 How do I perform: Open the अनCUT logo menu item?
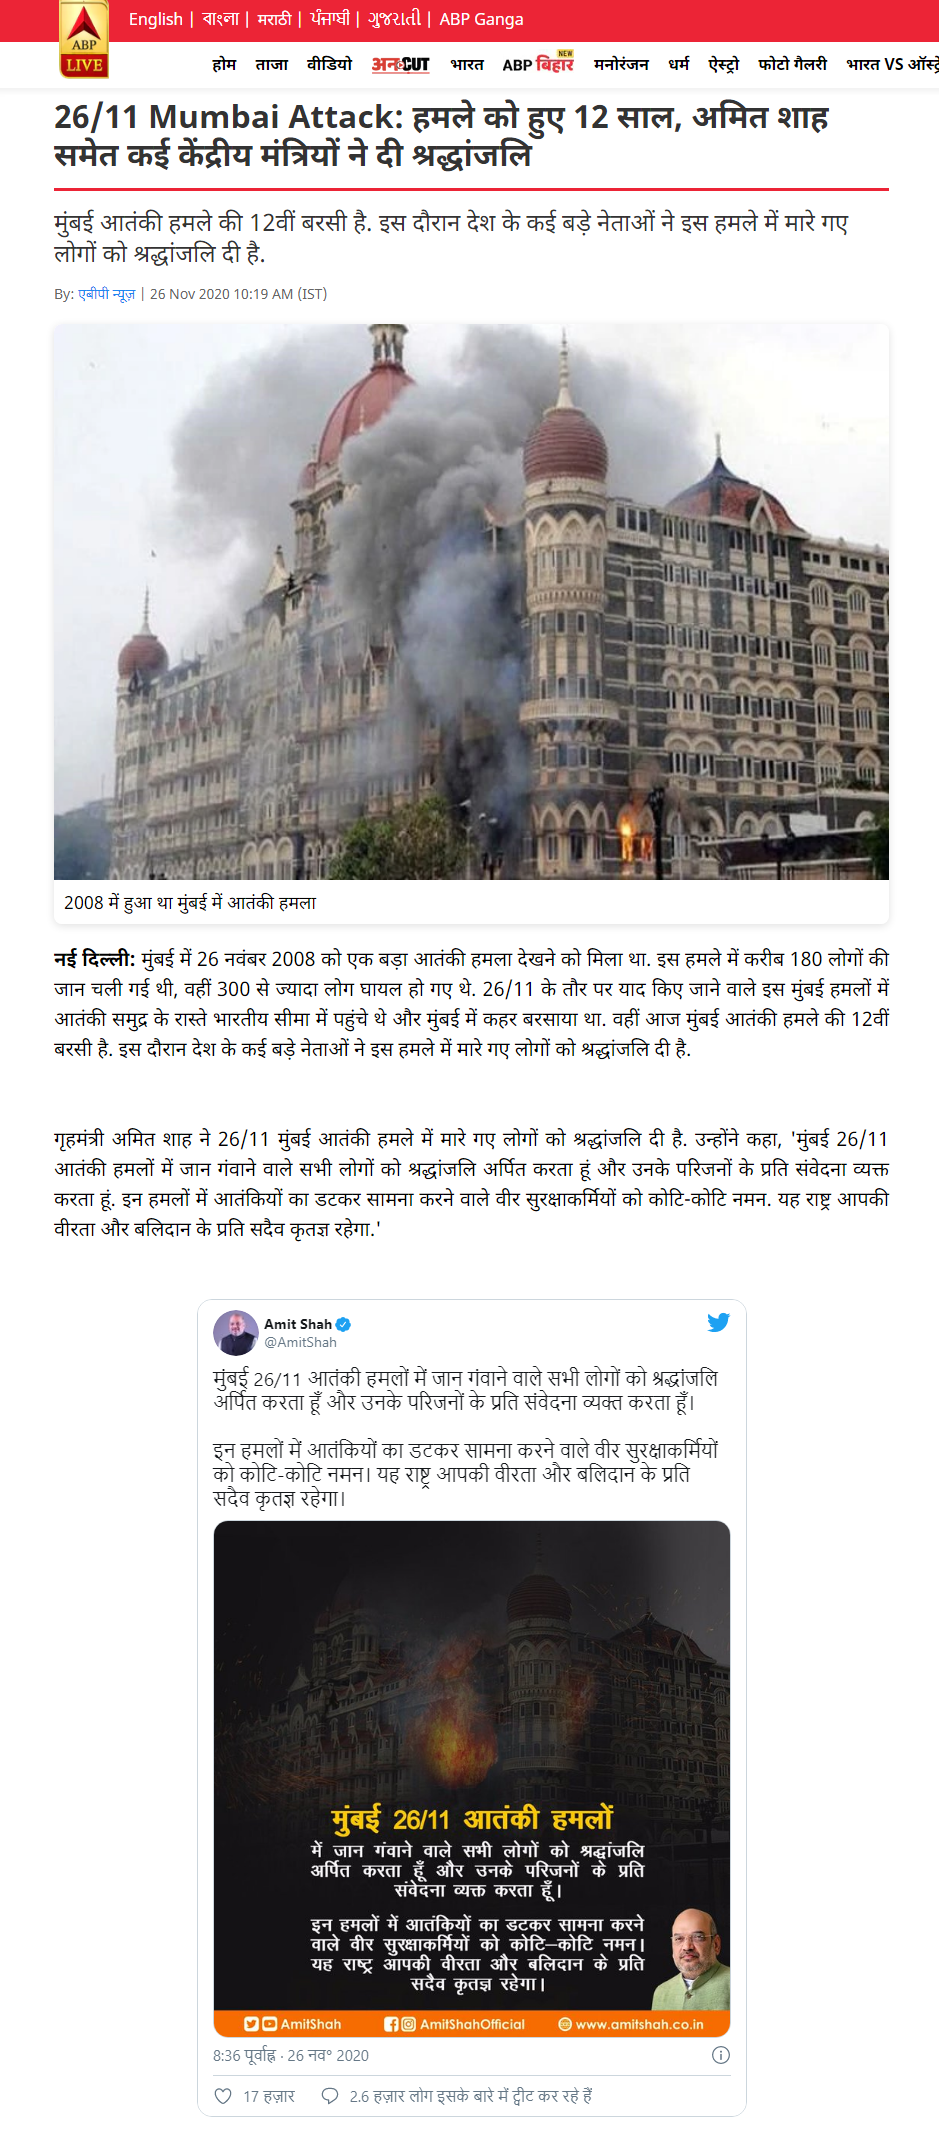pos(400,65)
